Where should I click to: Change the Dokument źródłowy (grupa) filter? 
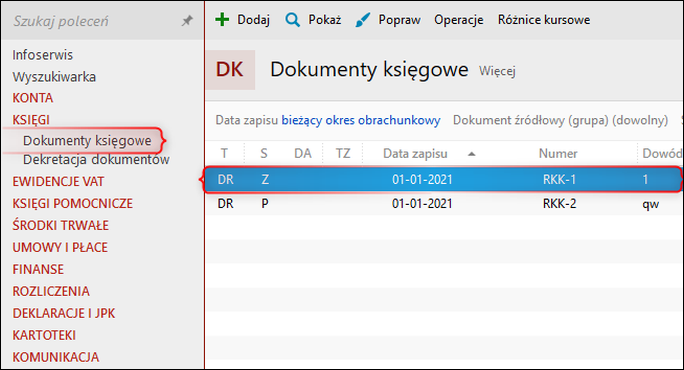click(x=561, y=120)
